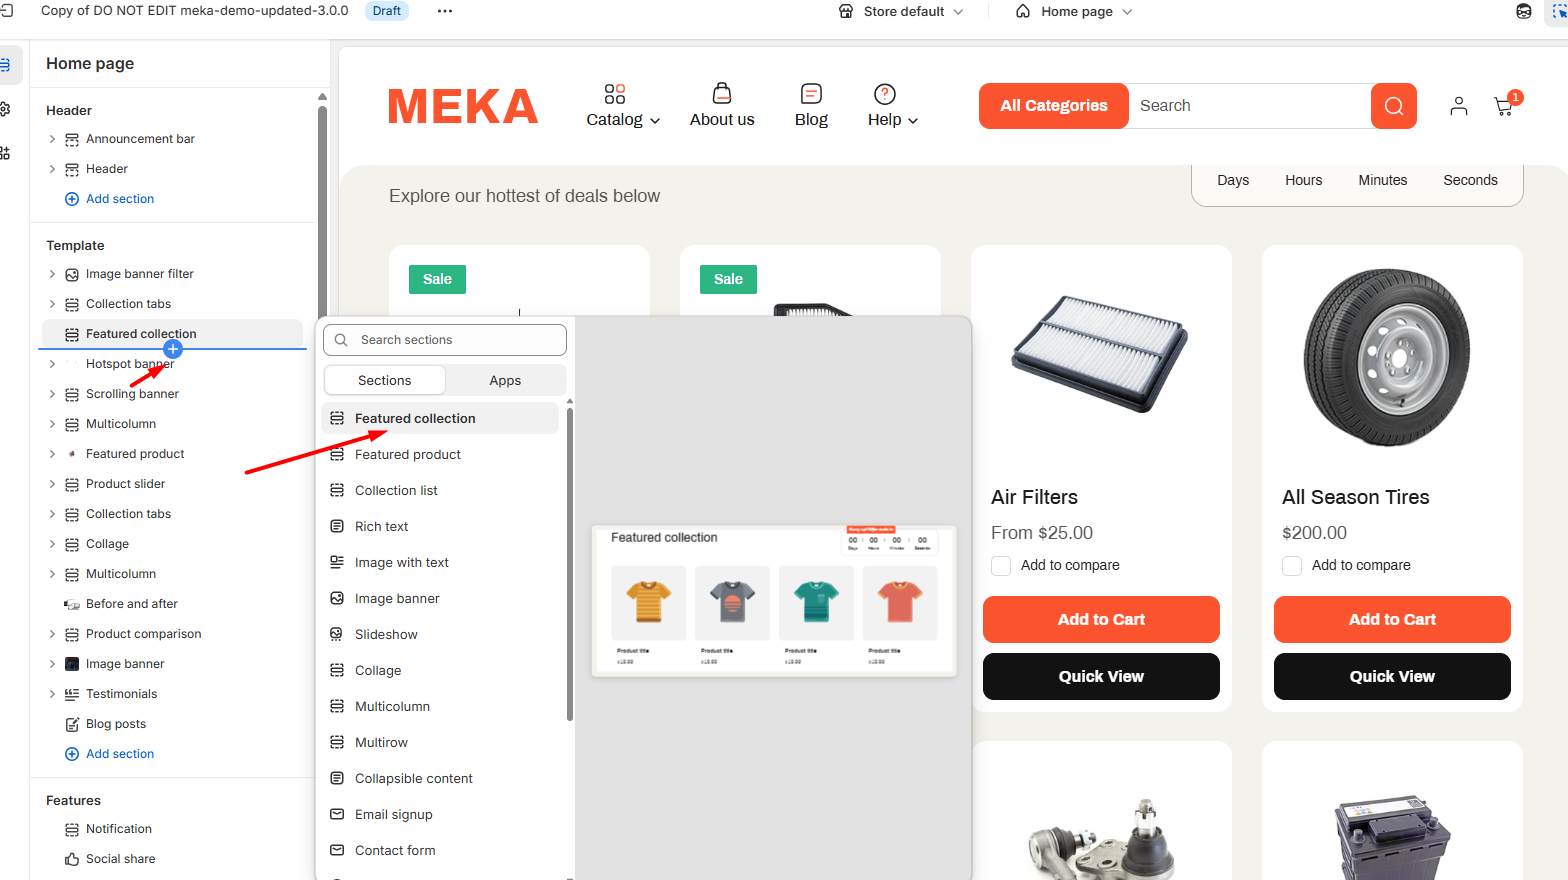Expand the Announcement bar tree item
The width and height of the screenshot is (1568, 880).
tap(52, 139)
